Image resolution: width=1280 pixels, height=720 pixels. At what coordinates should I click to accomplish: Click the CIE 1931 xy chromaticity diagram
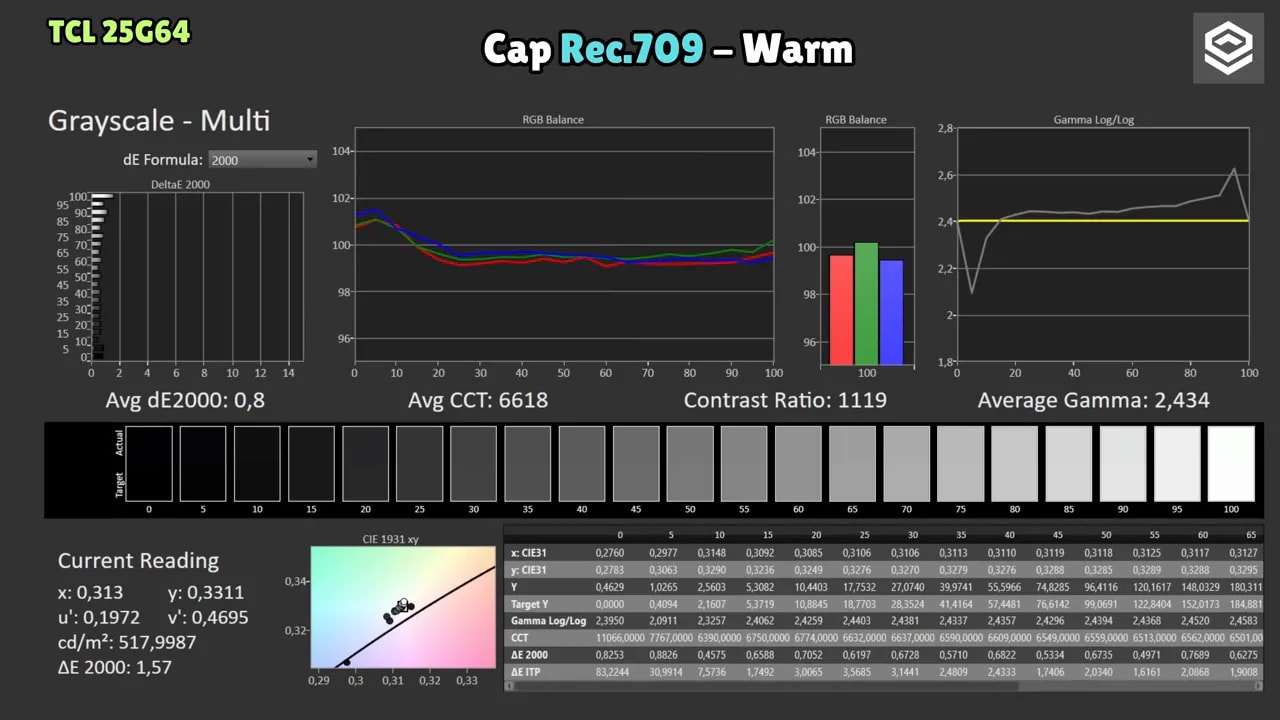(403, 607)
